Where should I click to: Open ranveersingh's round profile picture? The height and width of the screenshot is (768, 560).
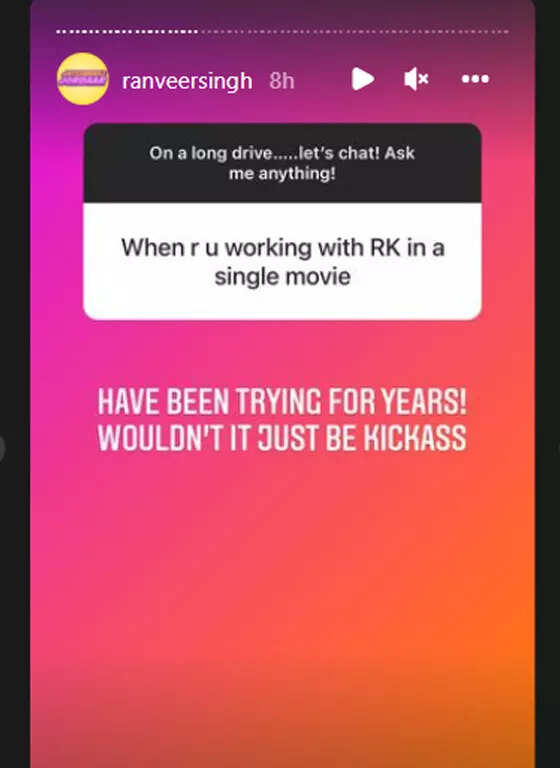click(83, 79)
